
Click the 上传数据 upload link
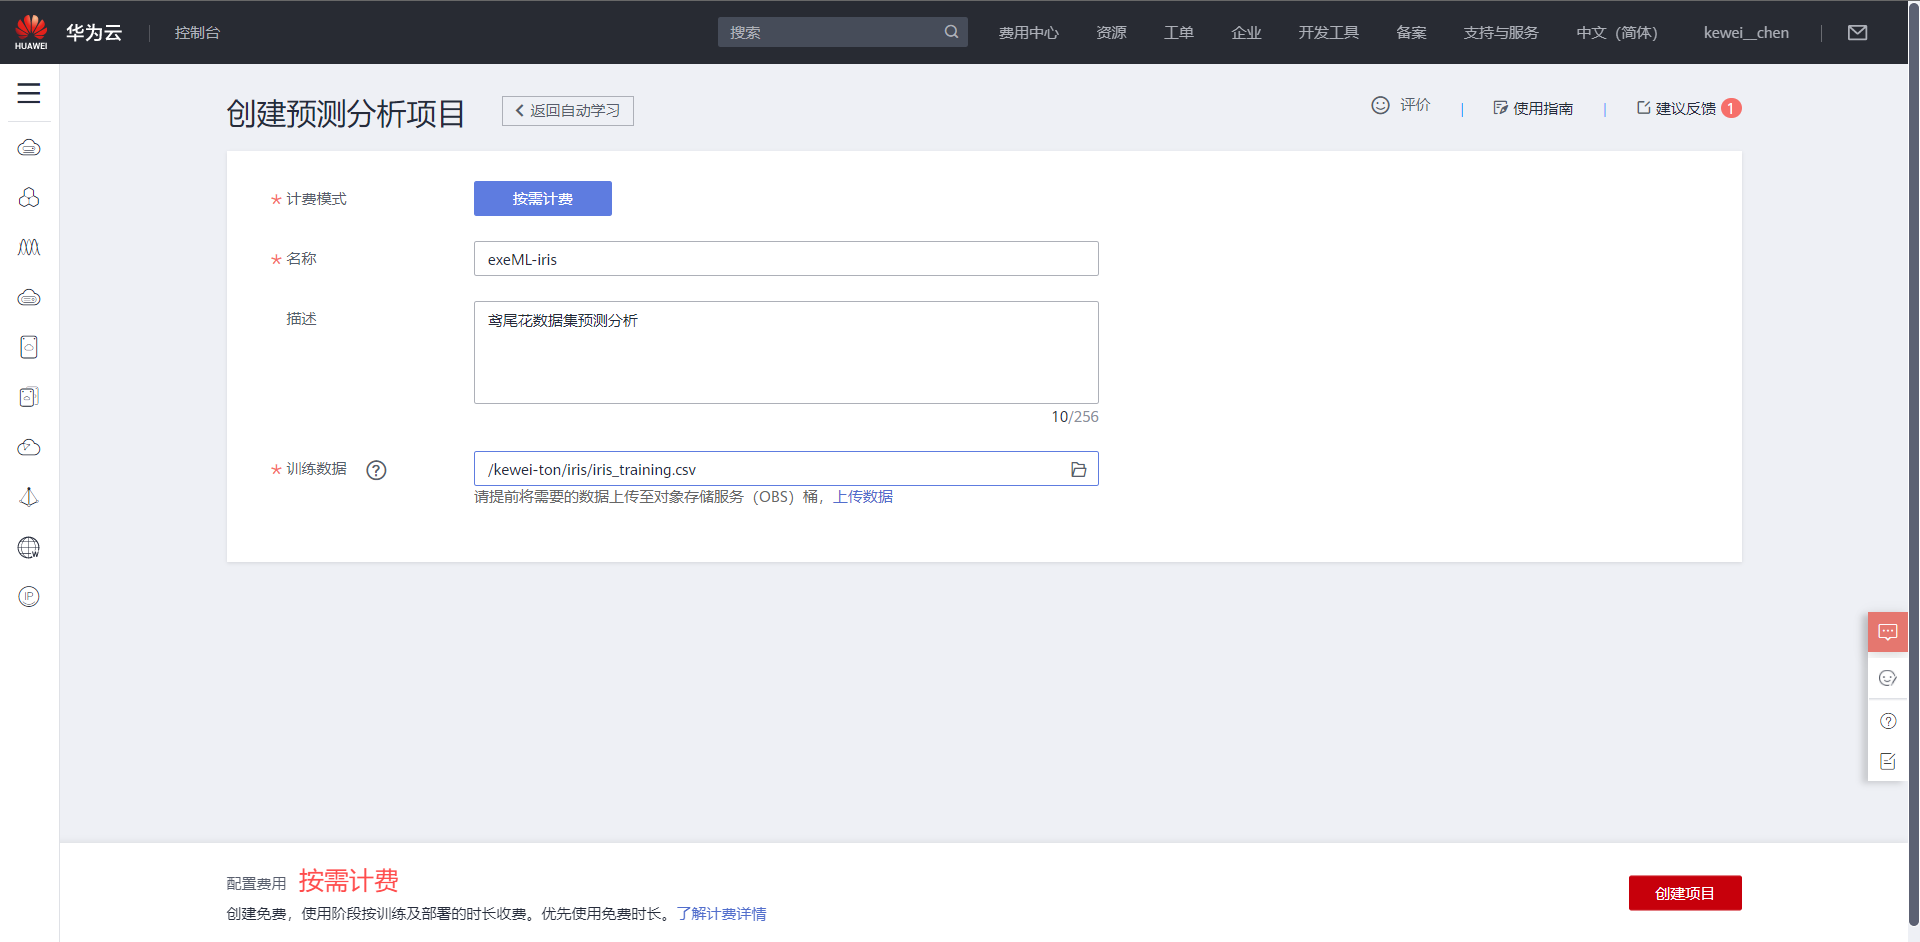coord(863,497)
